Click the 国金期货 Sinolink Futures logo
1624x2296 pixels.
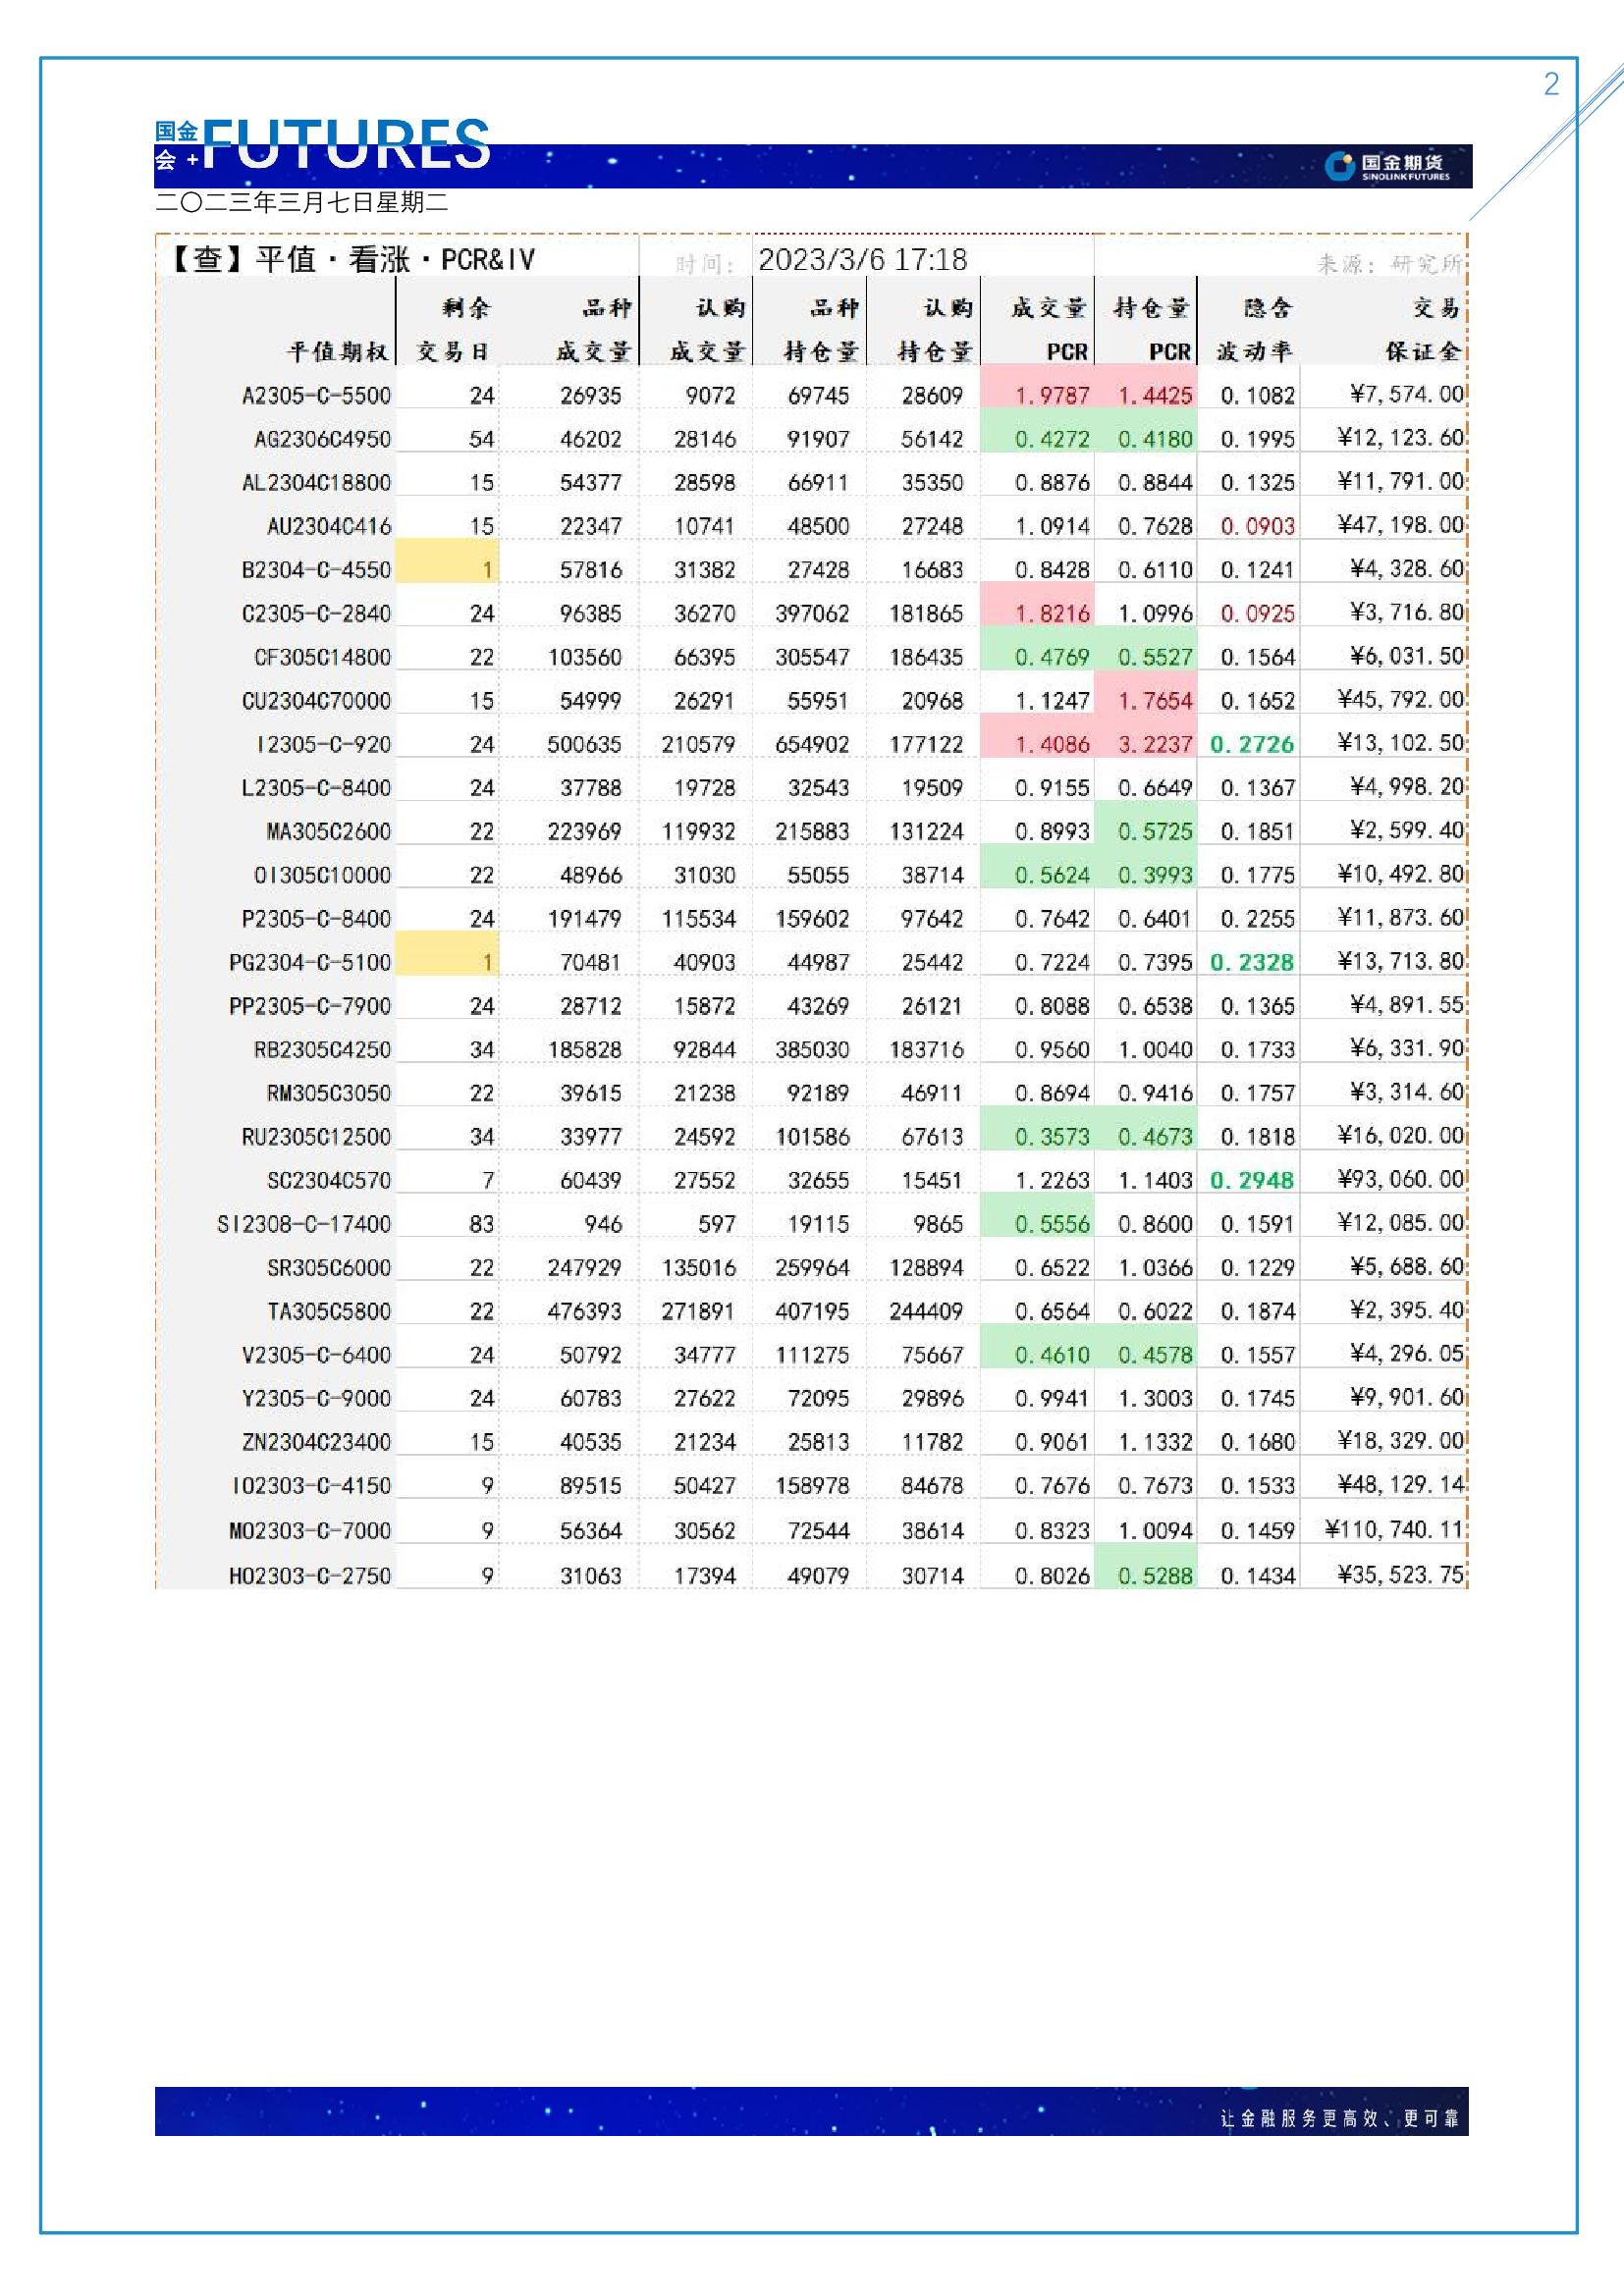tap(1386, 166)
